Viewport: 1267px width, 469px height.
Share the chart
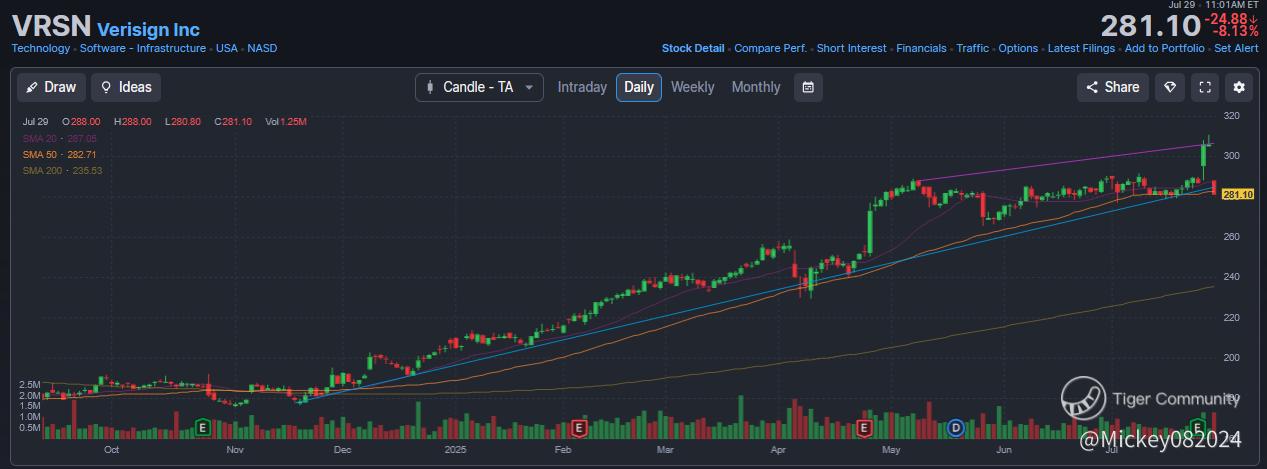pyautogui.click(x=1113, y=87)
